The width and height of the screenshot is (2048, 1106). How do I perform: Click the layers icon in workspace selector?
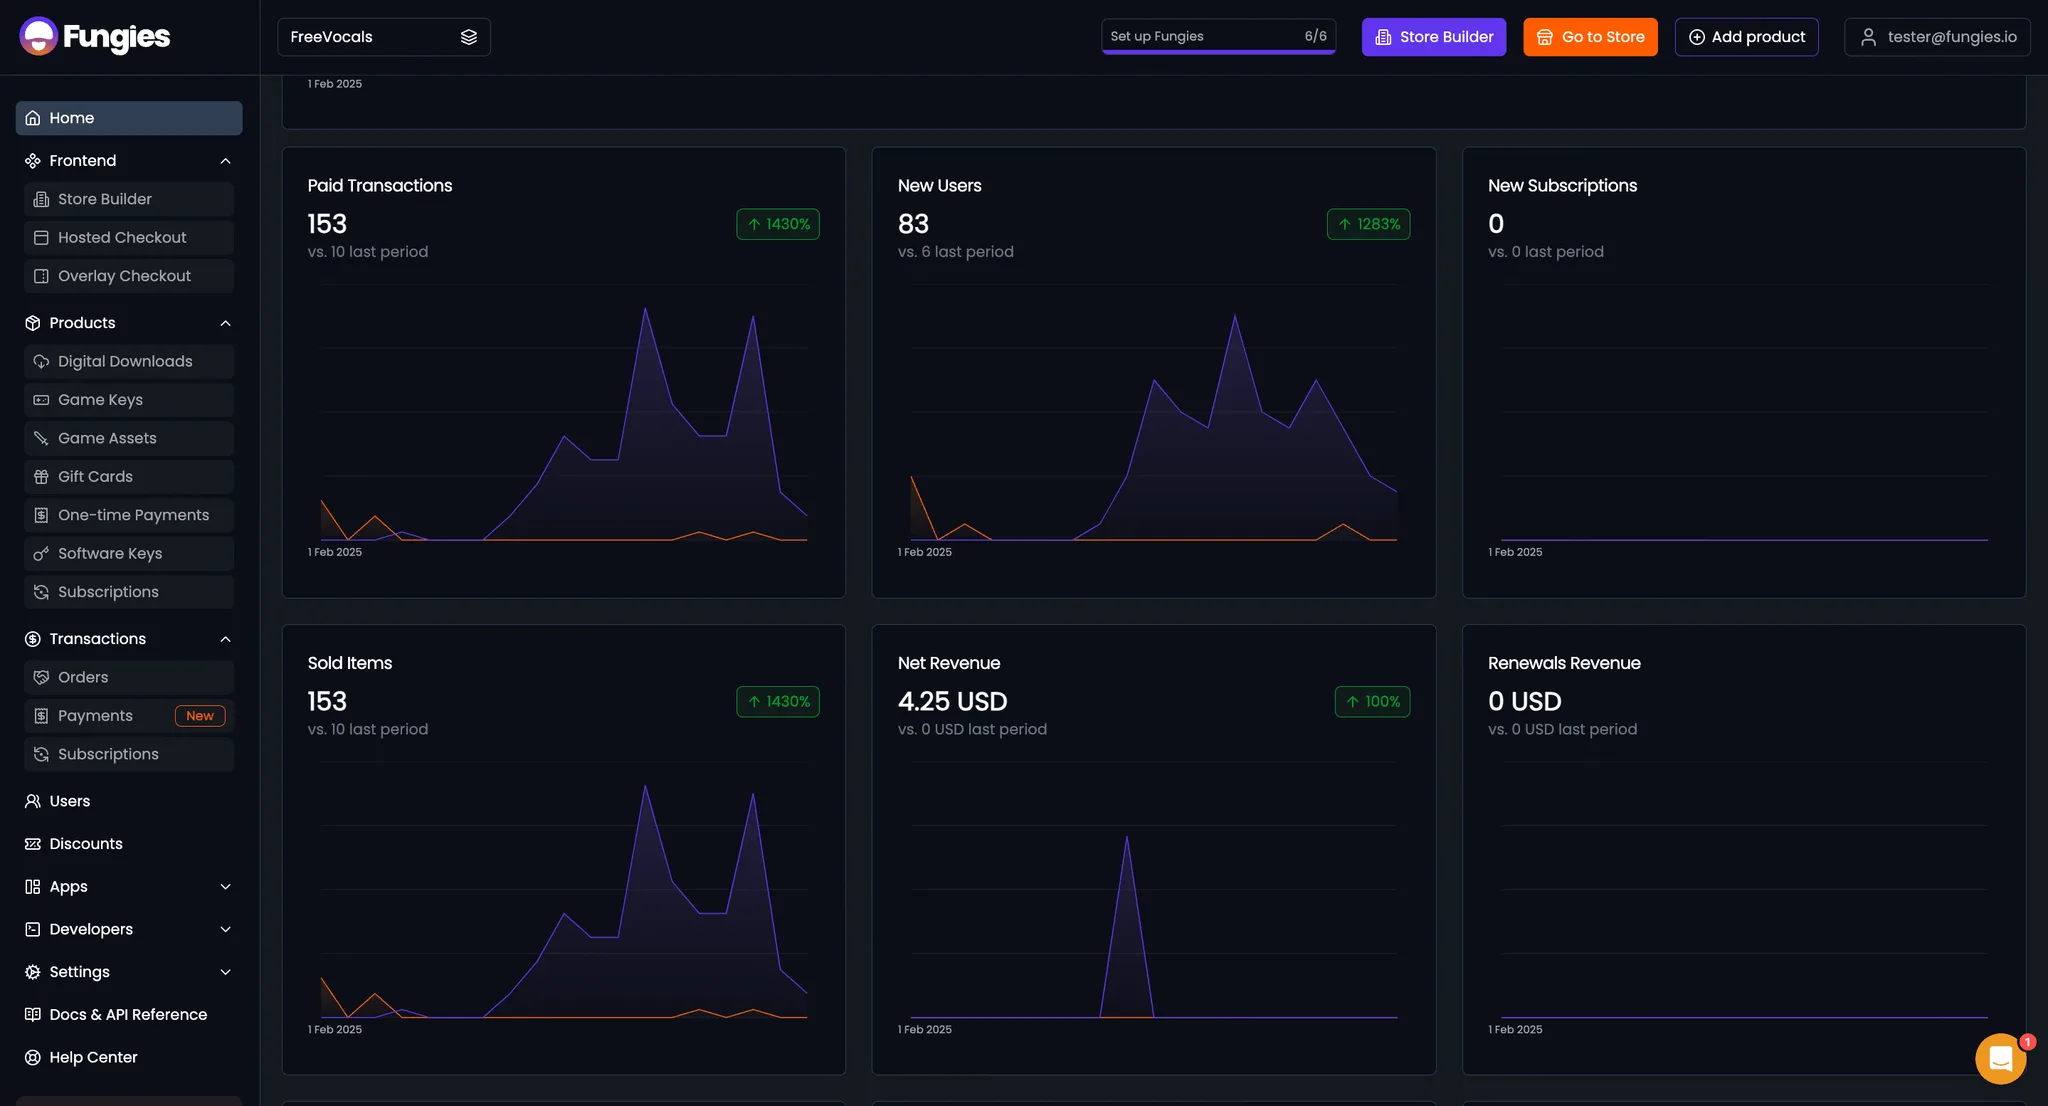pos(469,37)
